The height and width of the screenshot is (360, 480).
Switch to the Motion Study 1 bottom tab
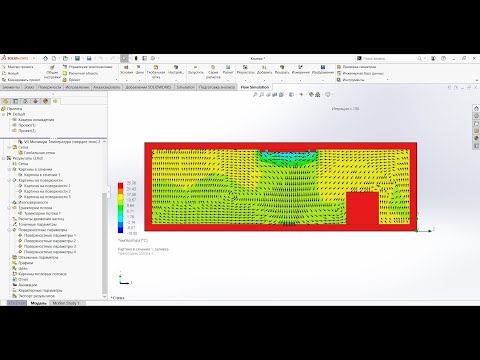(66, 303)
